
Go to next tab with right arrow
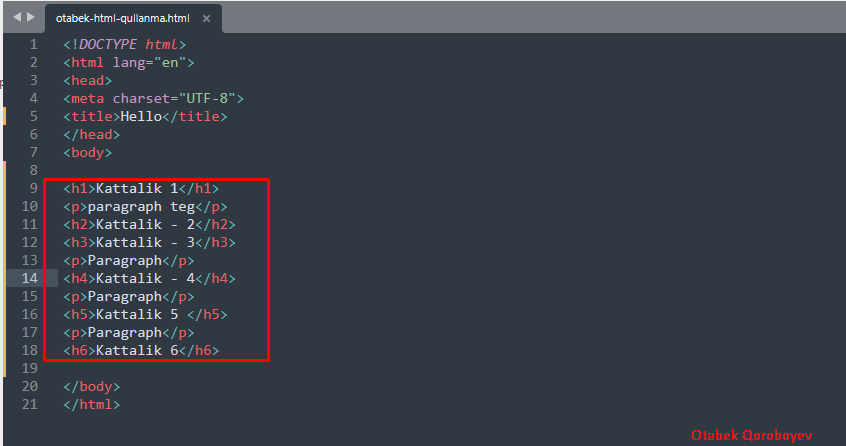(31, 17)
